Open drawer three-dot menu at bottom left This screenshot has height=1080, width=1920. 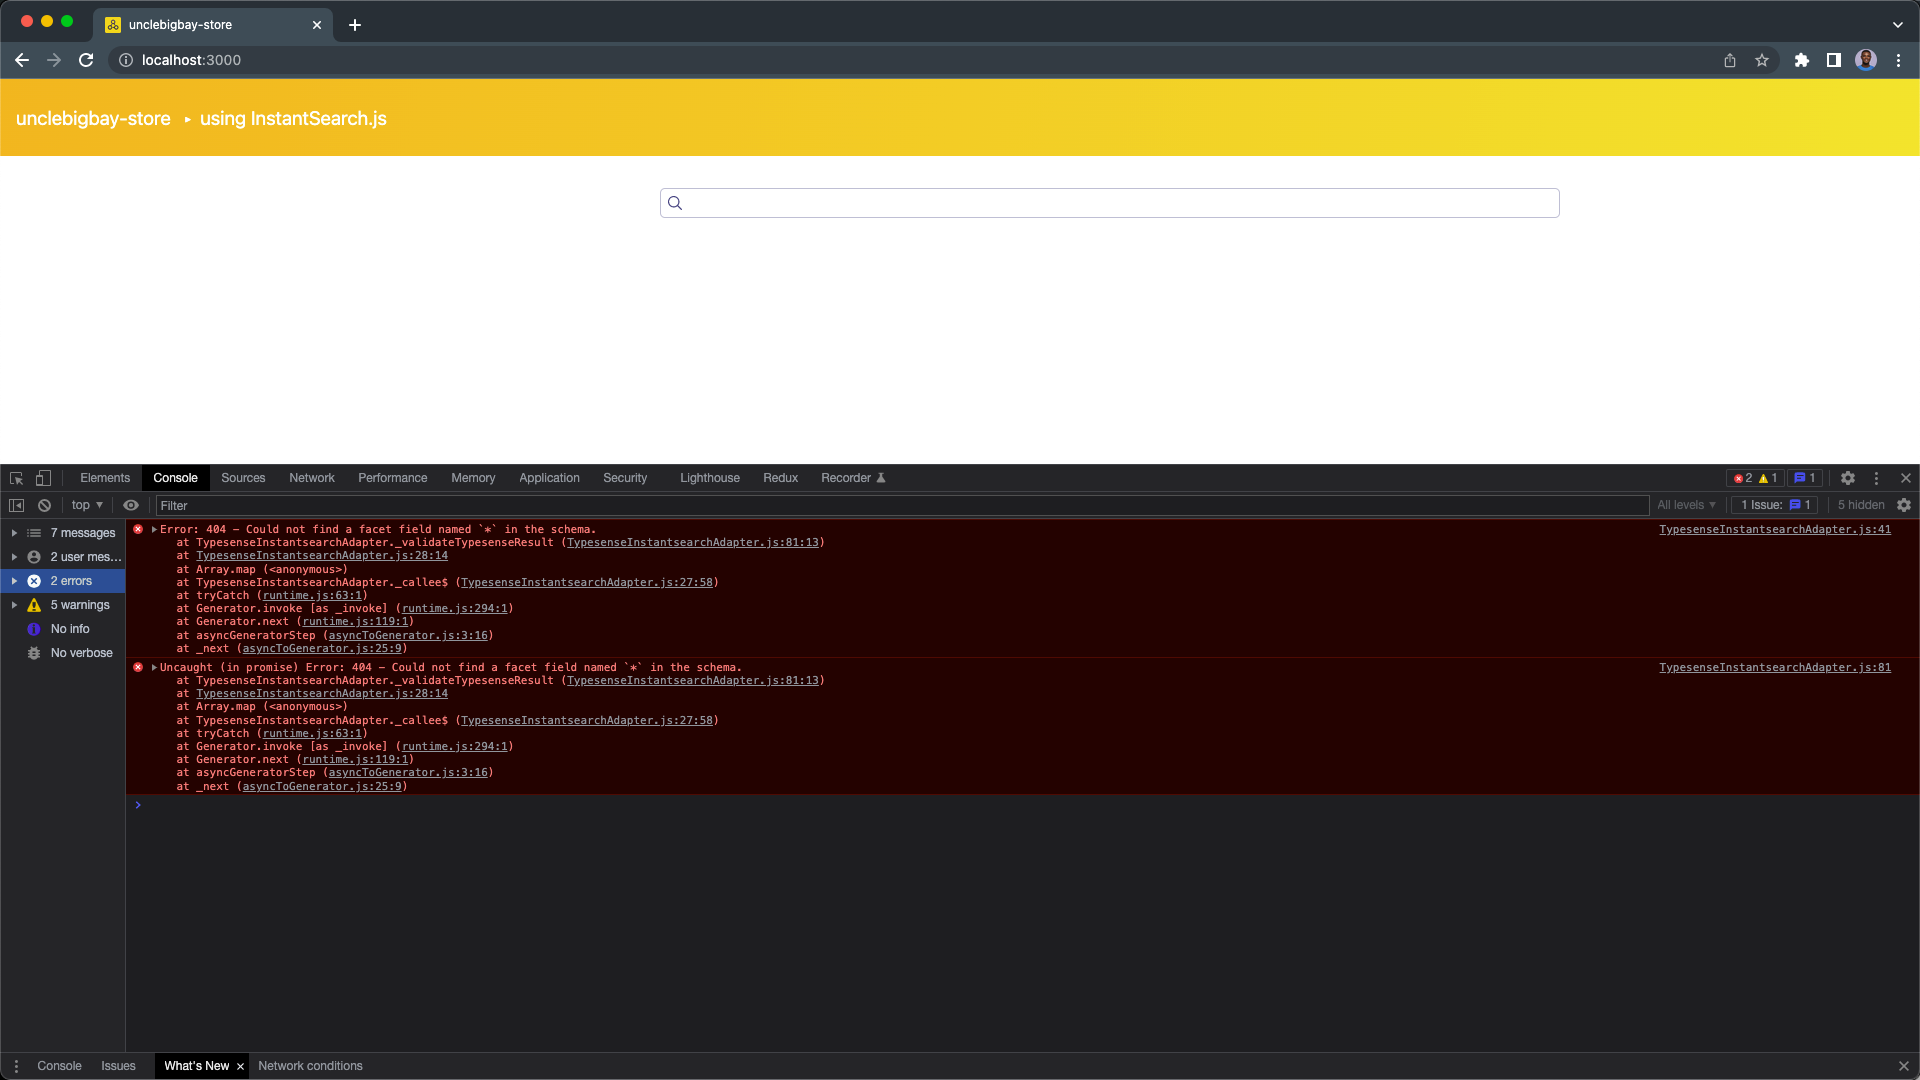coord(16,1066)
